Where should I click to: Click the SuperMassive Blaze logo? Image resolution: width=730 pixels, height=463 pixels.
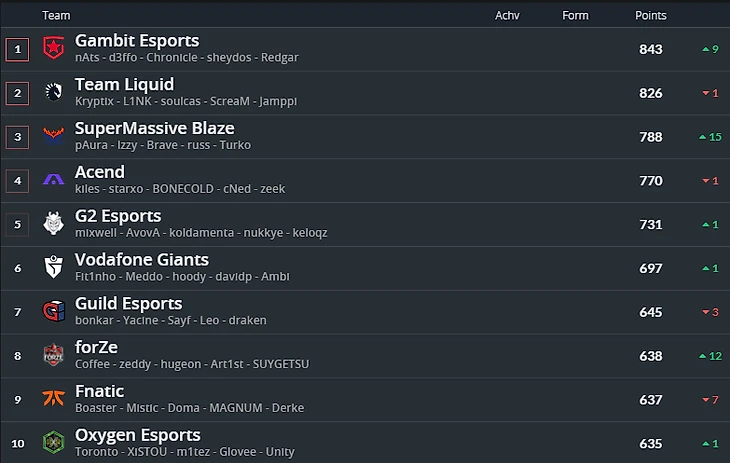[53, 137]
